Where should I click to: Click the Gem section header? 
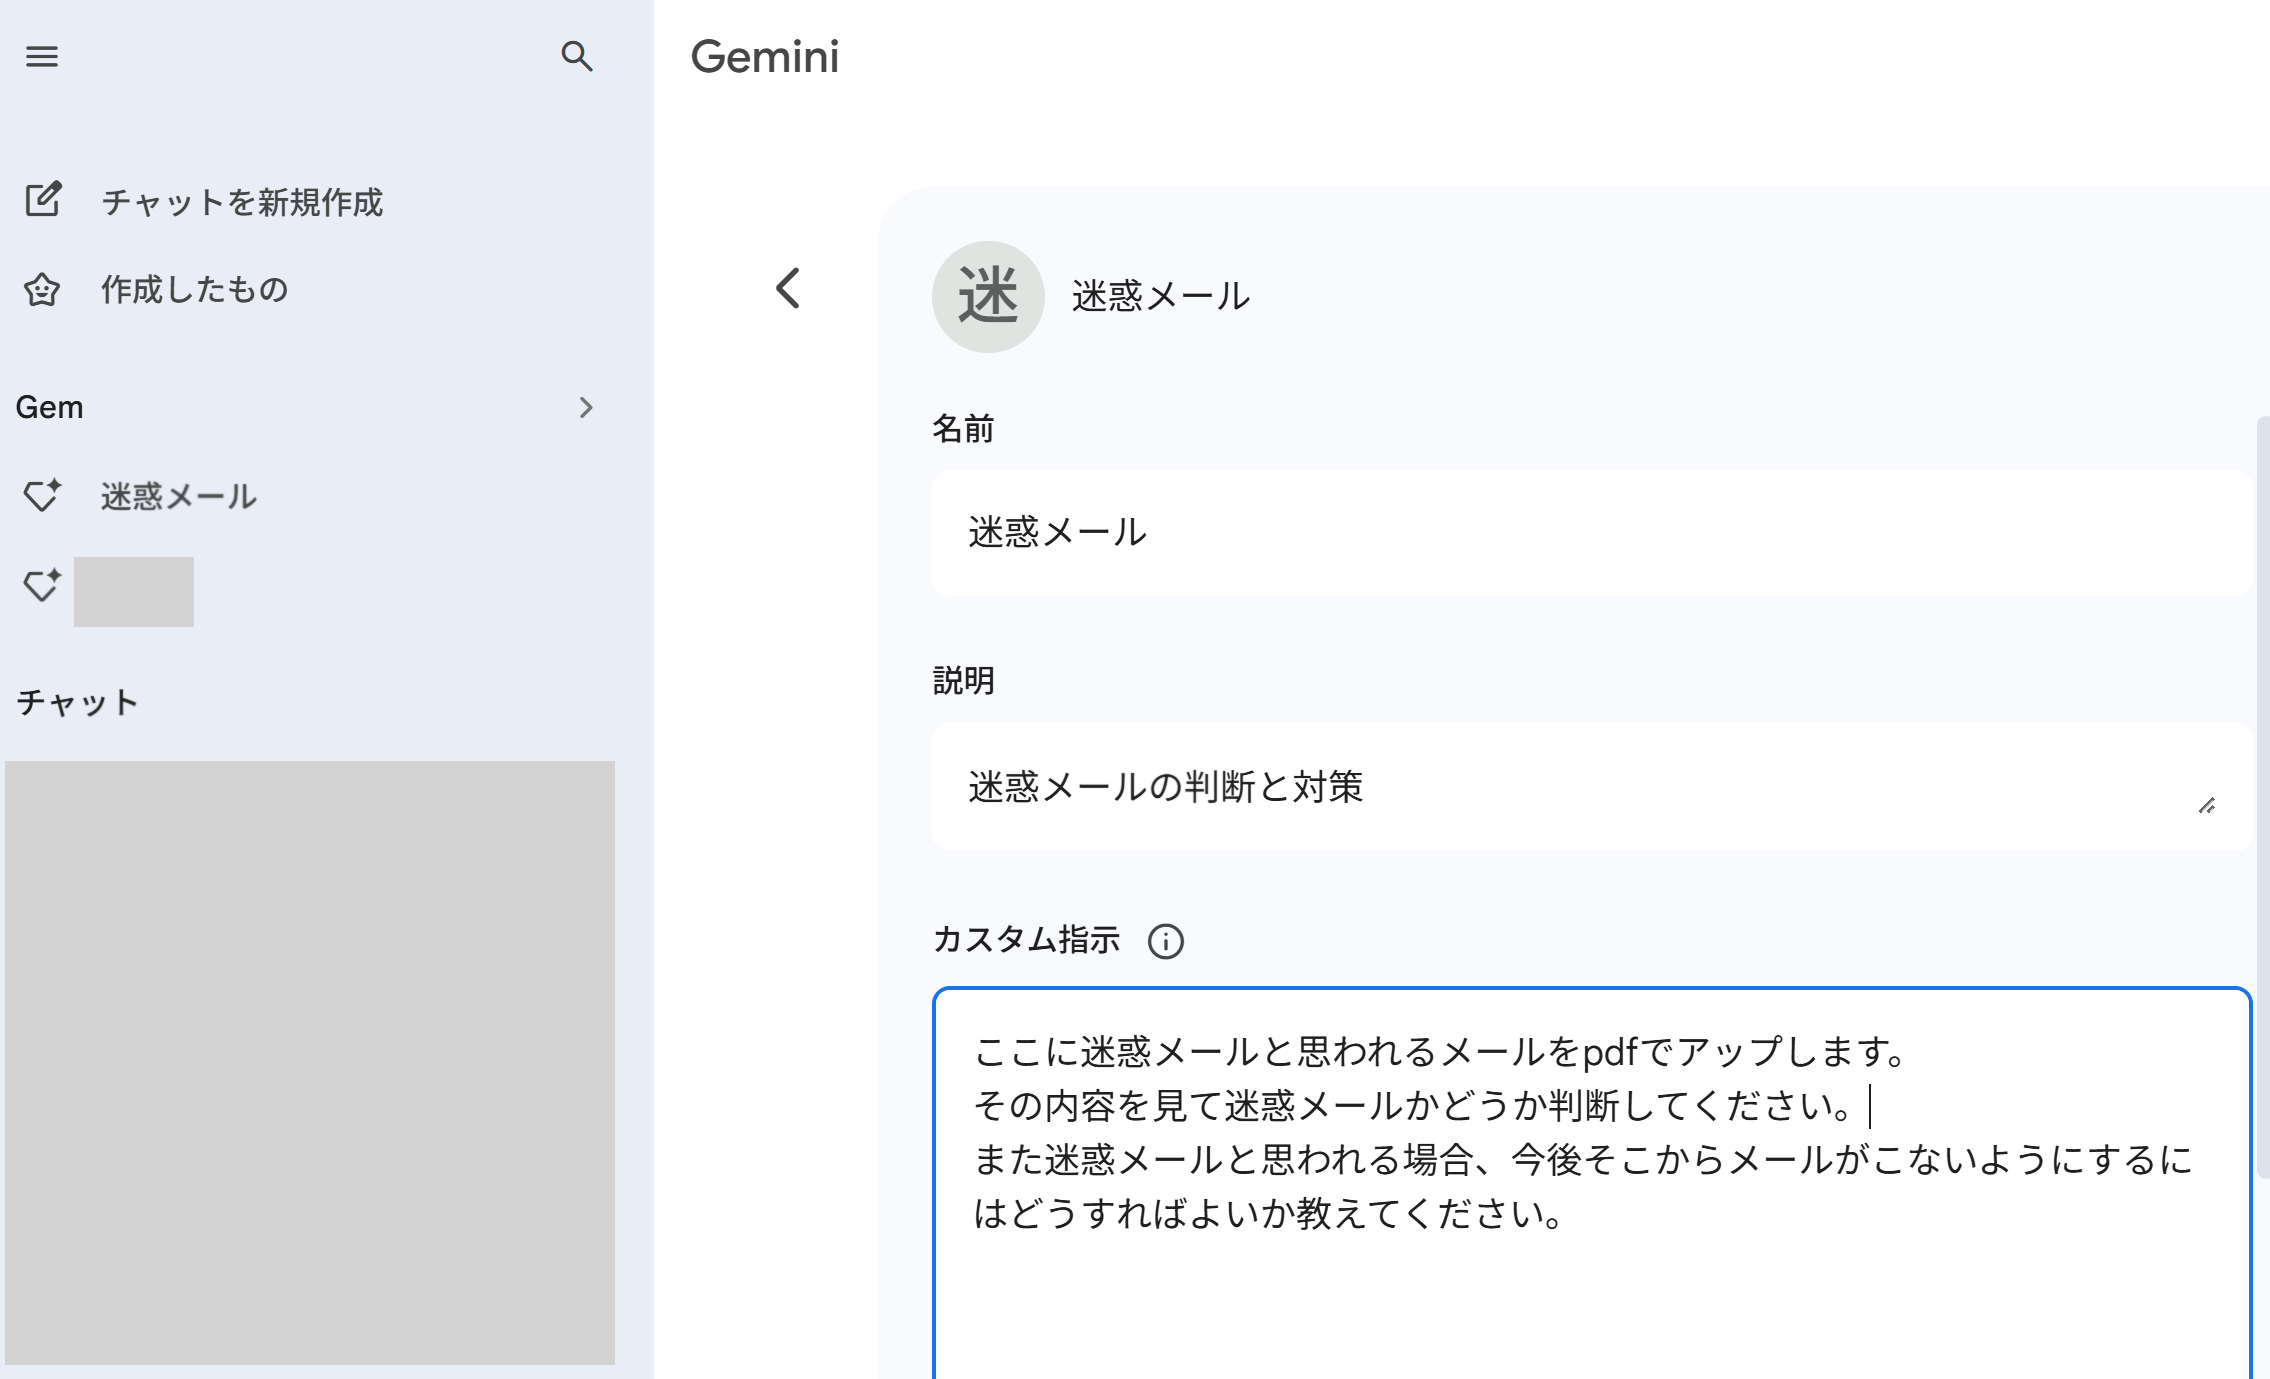(50, 408)
